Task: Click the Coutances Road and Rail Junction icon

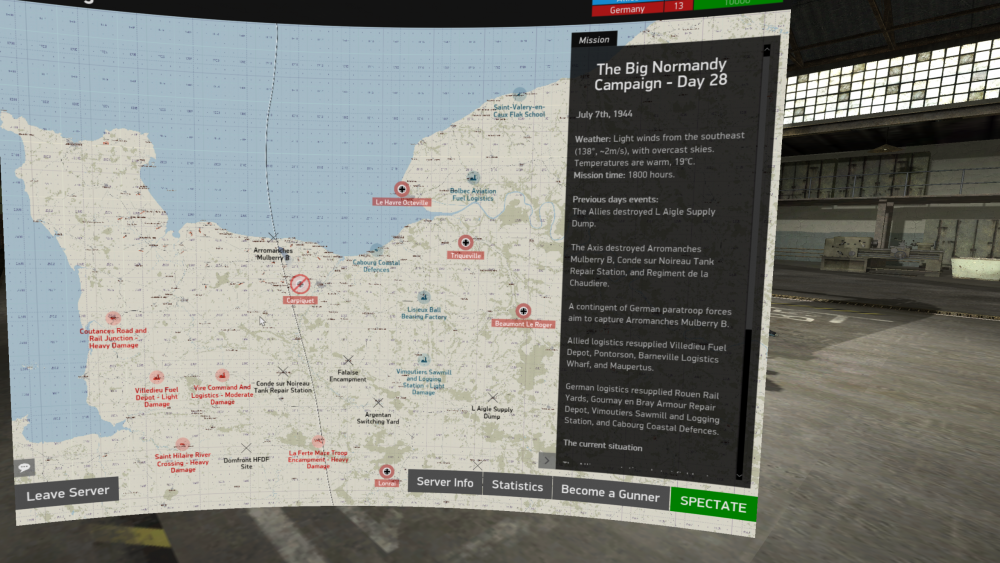Action: coord(114,318)
